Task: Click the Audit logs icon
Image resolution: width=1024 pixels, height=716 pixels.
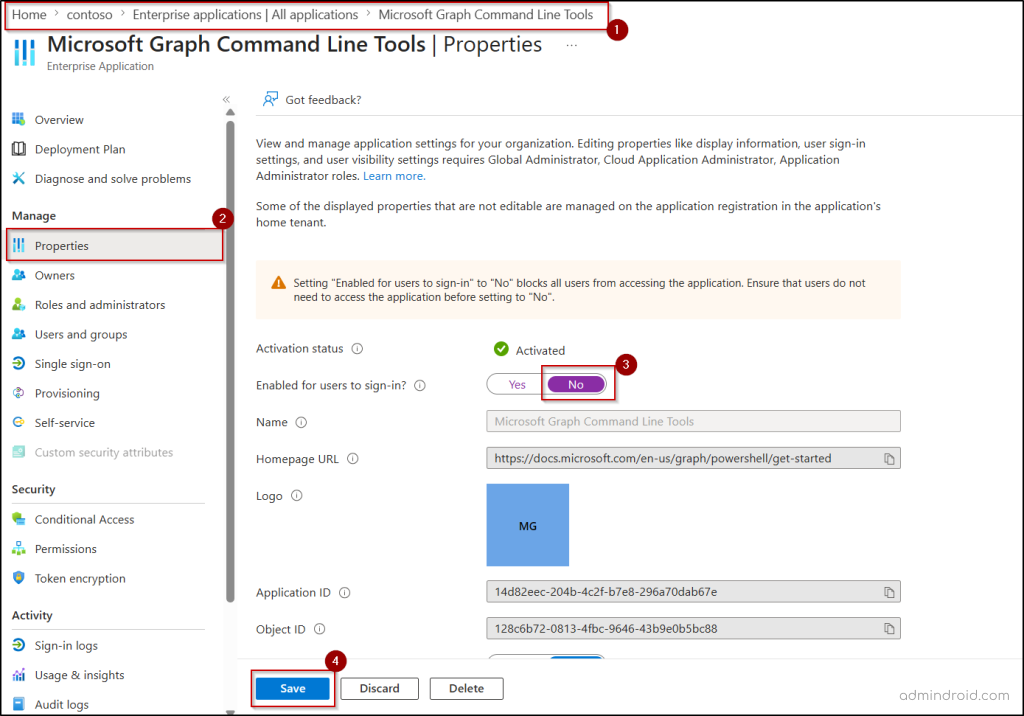Action: (x=18, y=704)
